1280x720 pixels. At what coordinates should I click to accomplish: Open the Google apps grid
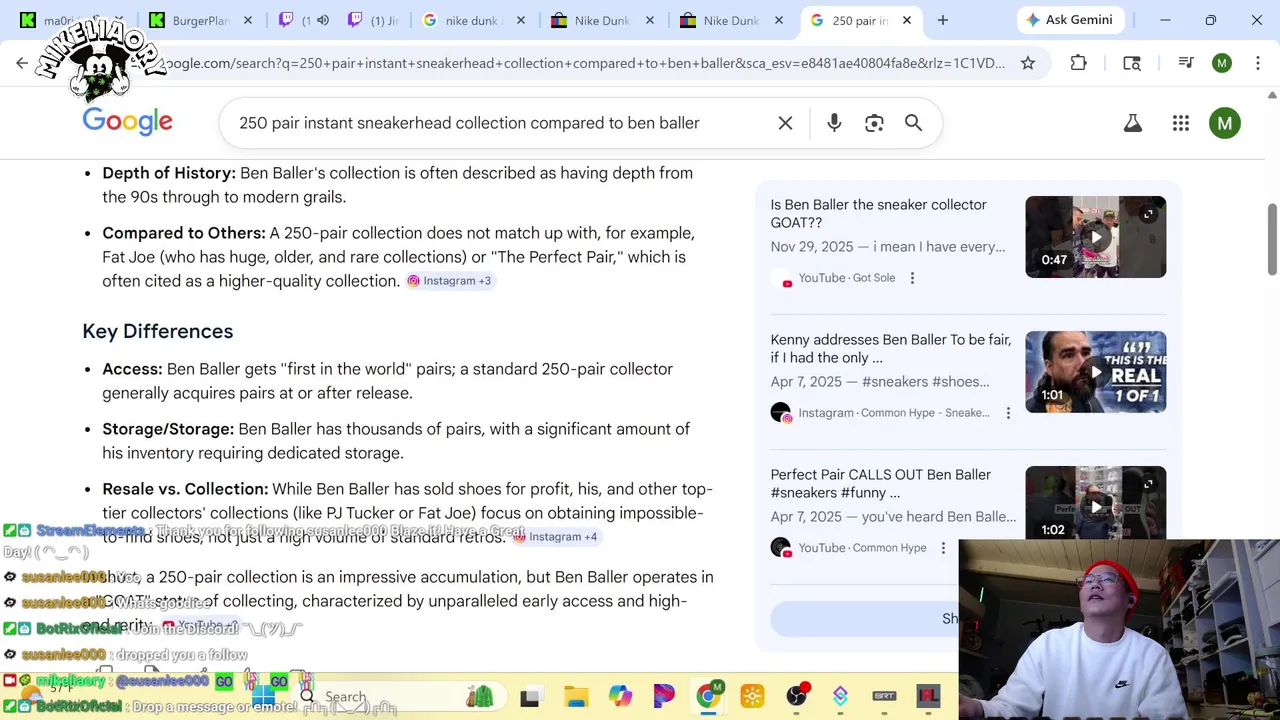click(x=1181, y=123)
